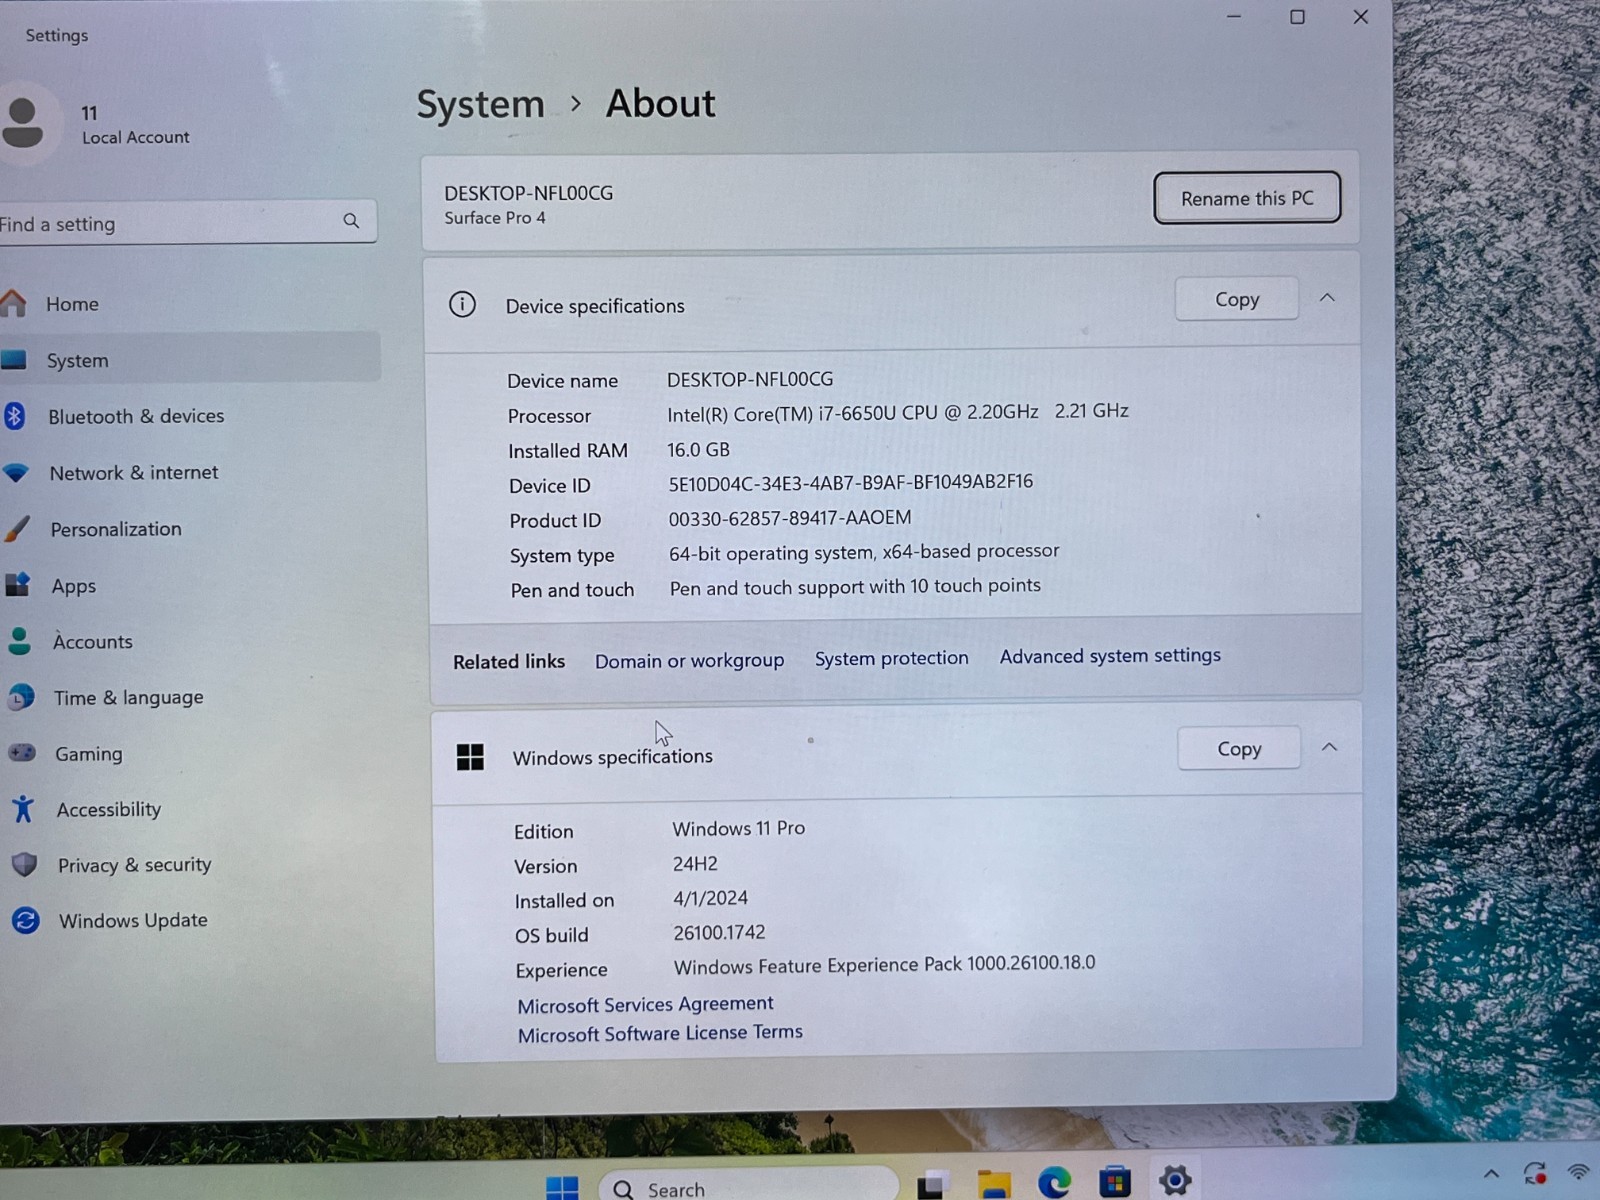Click System in the breadcrumb heading
The image size is (1600, 1200).
[480, 105]
